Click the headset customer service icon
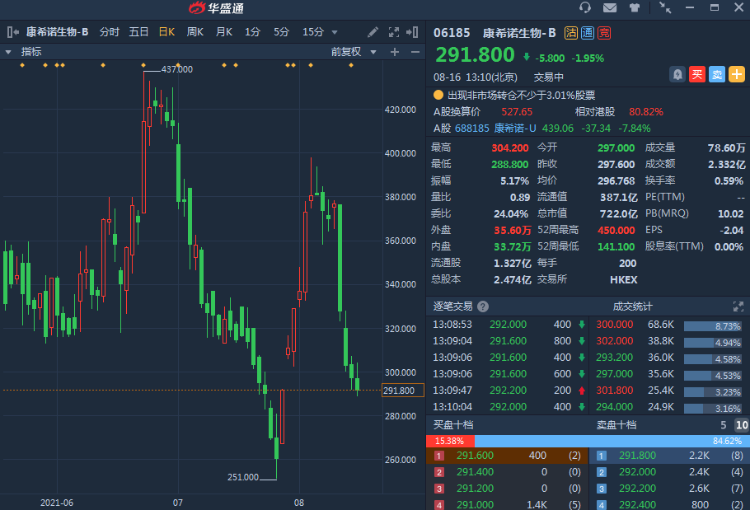Viewport: 750px width, 510px height. point(585,8)
